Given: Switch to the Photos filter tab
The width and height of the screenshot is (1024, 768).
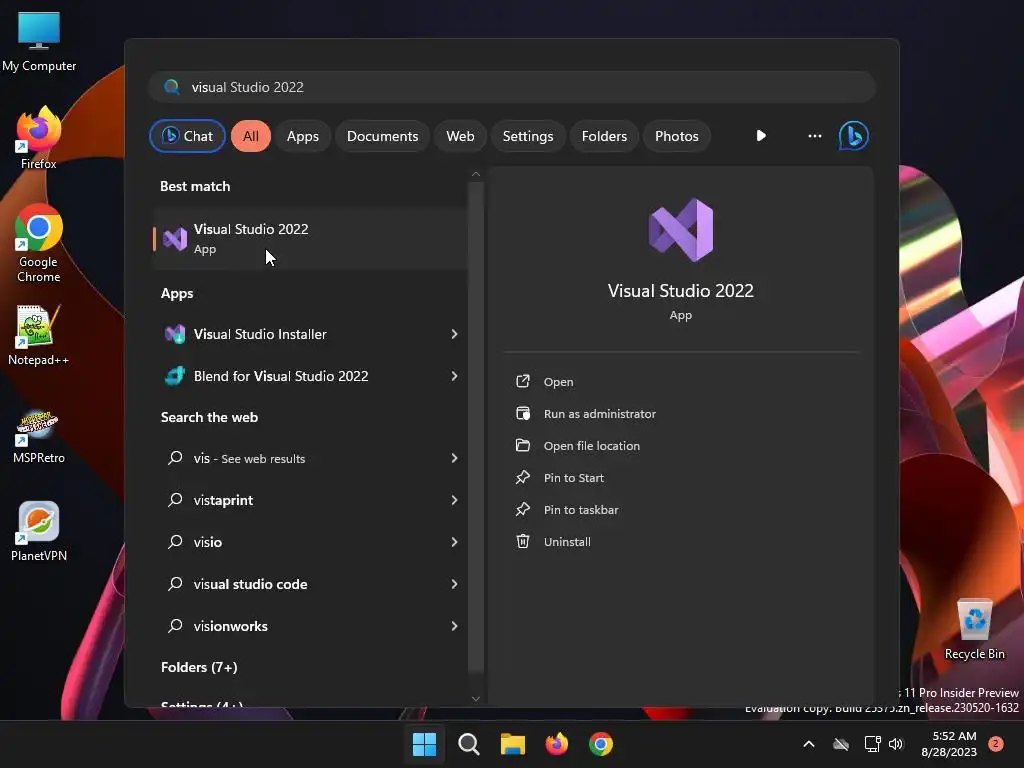Looking at the screenshot, I should pyautogui.click(x=677, y=136).
